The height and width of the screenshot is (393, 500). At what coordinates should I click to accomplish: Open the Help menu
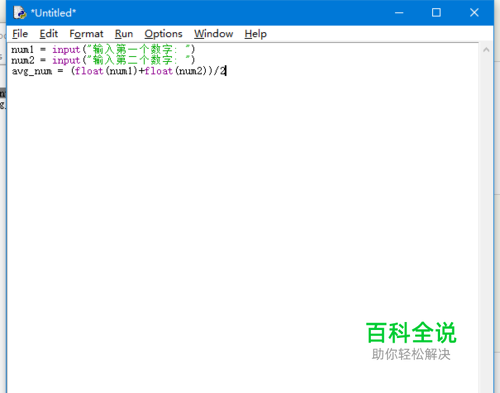tap(256, 34)
